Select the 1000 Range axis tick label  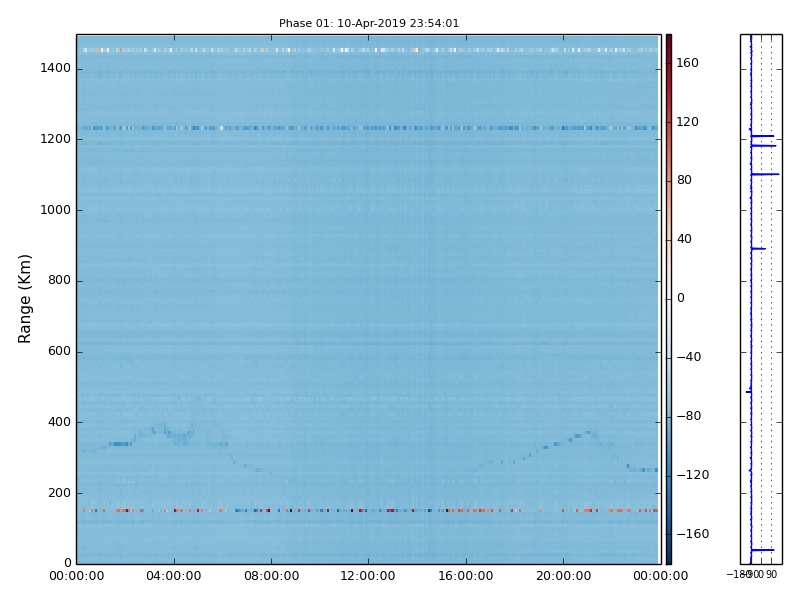tap(56, 210)
